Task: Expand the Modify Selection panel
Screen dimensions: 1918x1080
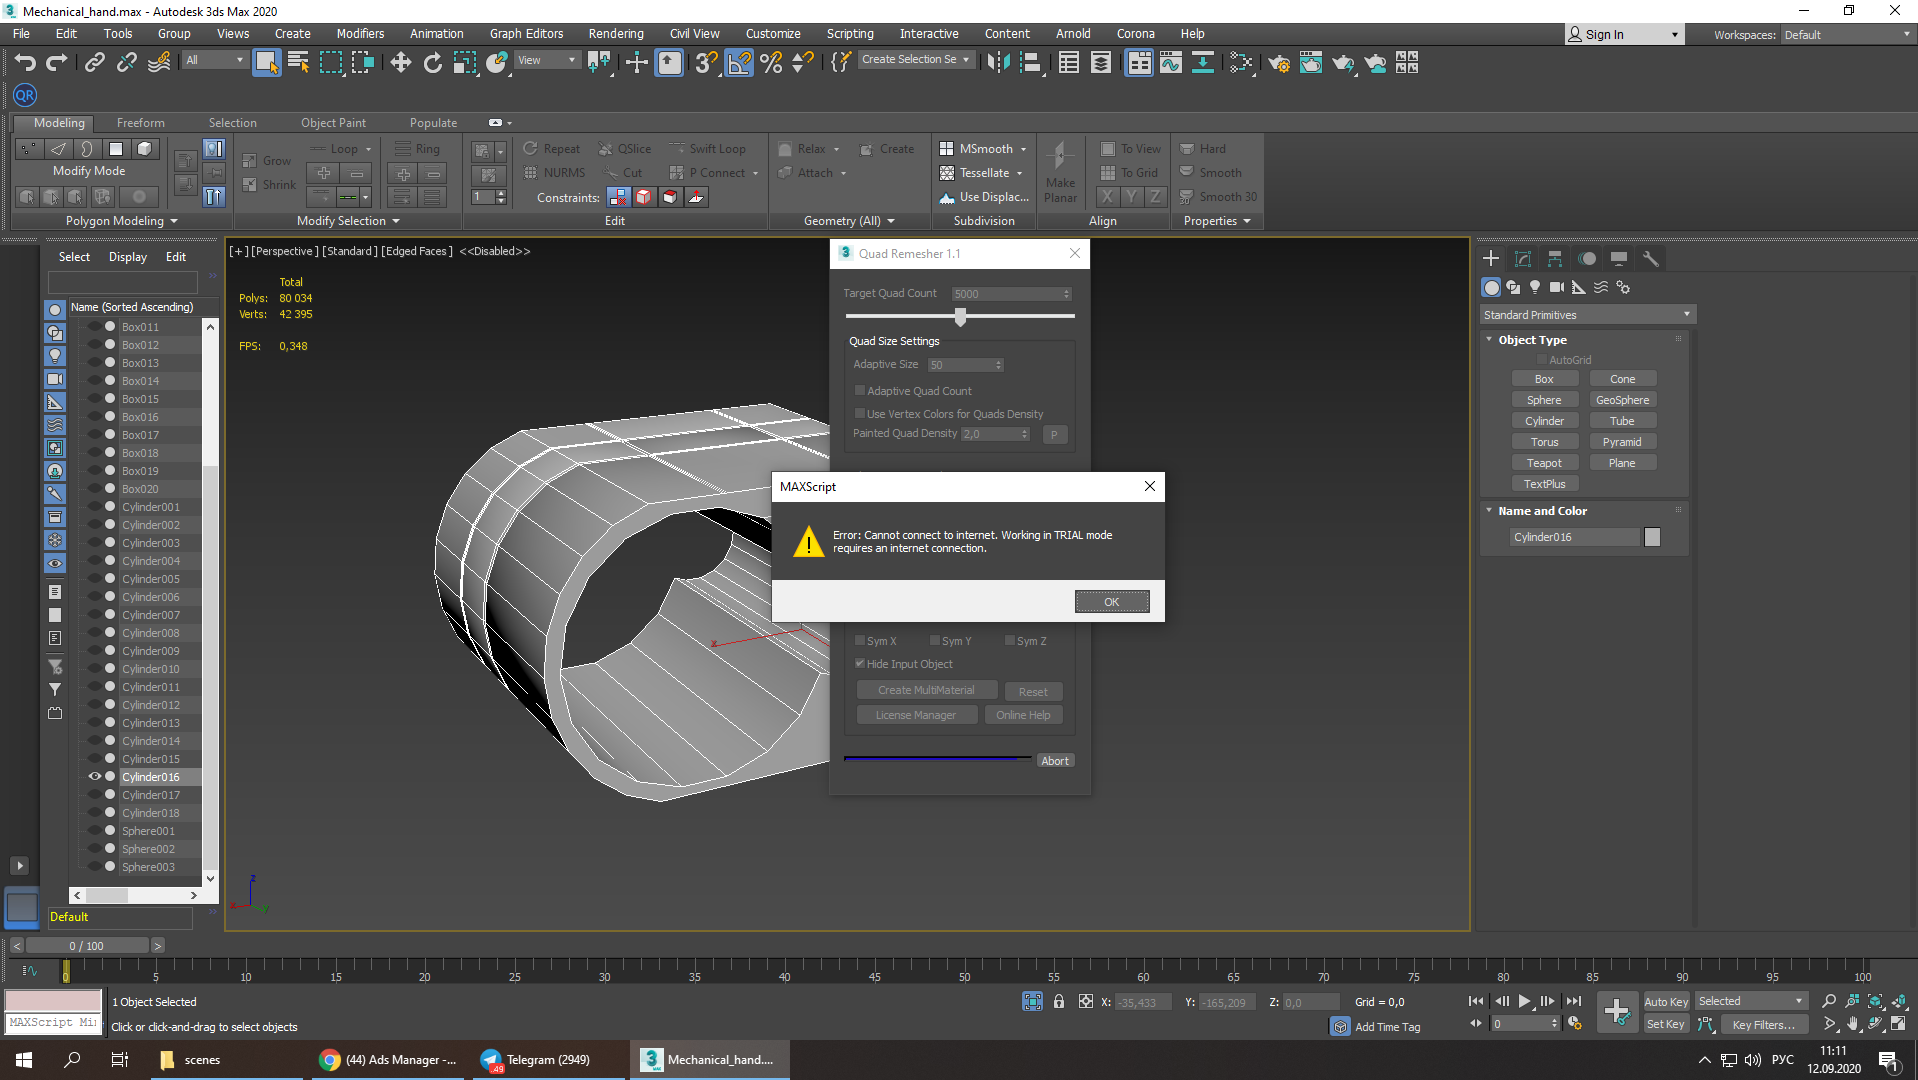Action: point(348,221)
